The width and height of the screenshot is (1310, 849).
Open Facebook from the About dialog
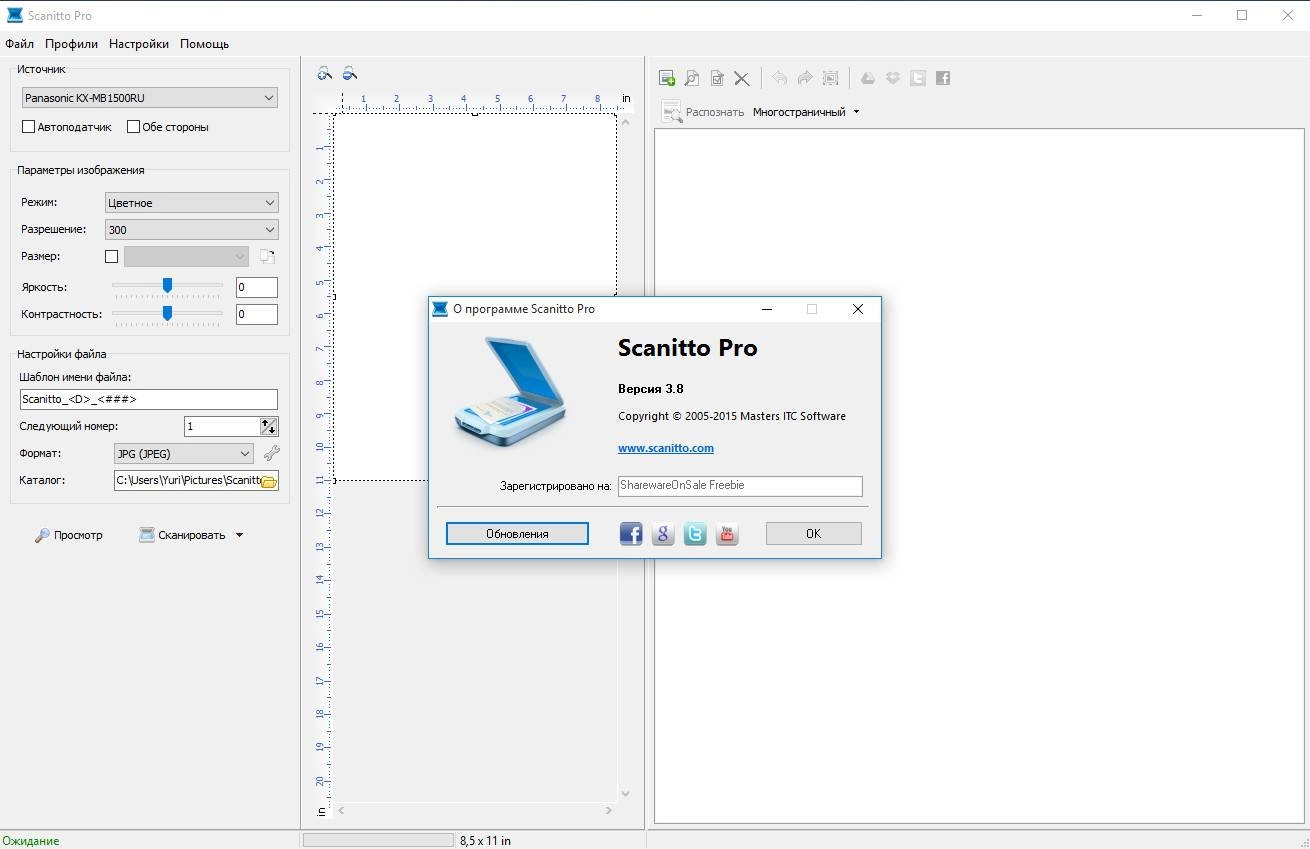pyautogui.click(x=631, y=534)
